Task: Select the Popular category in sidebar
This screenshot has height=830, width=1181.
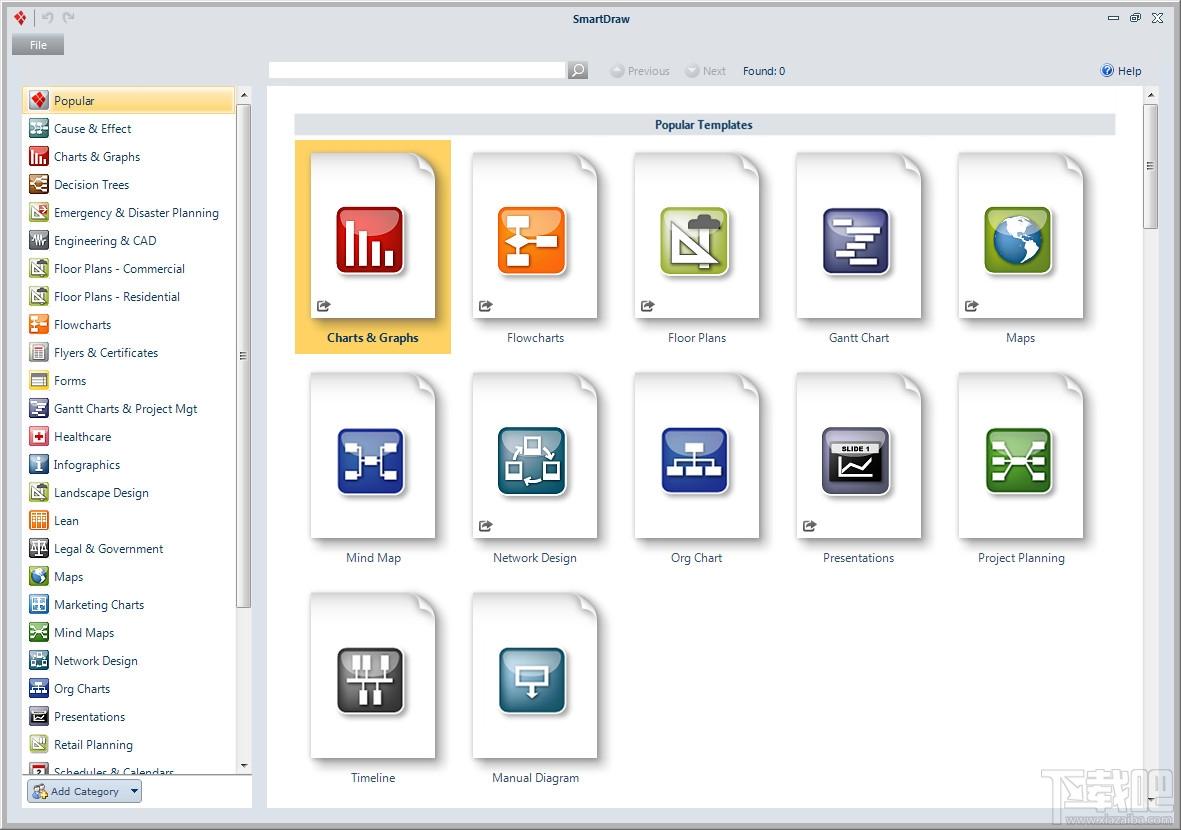Action: click(x=129, y=100)
